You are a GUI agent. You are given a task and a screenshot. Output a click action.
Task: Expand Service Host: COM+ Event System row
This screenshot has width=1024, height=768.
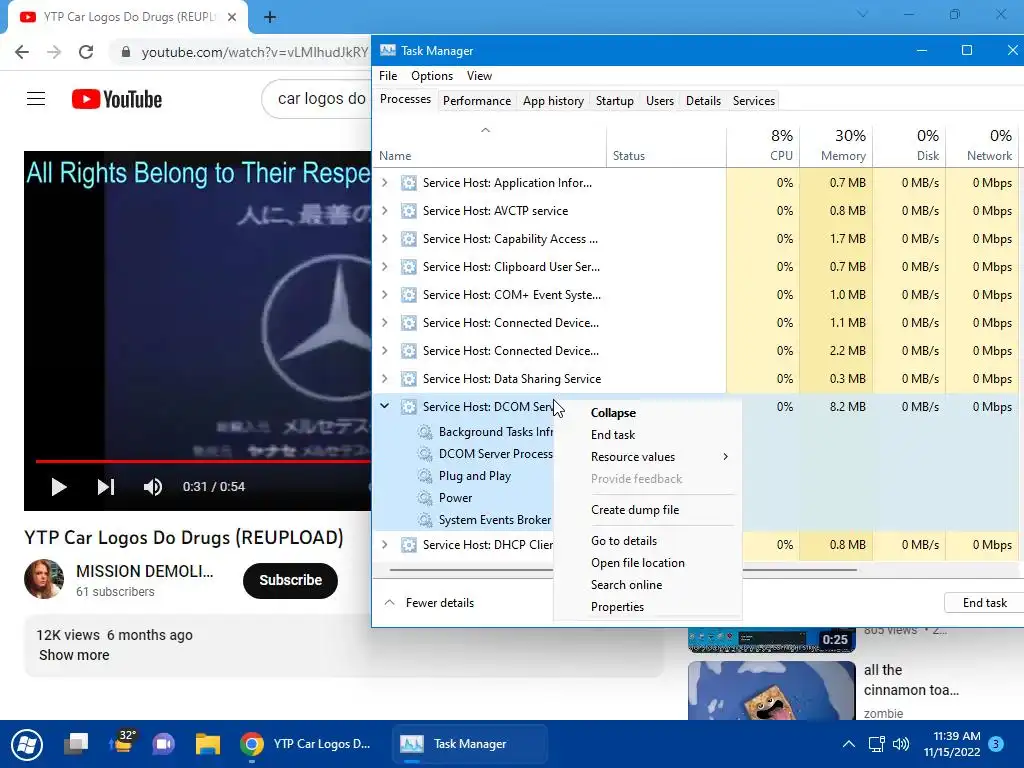(385, 295)
